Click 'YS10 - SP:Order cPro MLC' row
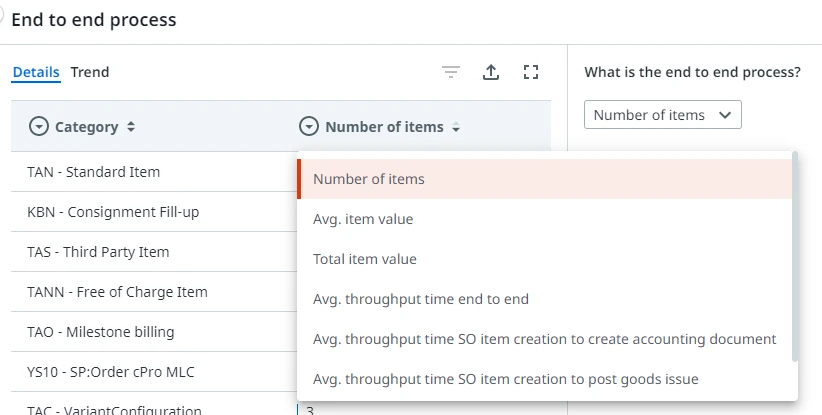822x415 pixels. (154, 372)
